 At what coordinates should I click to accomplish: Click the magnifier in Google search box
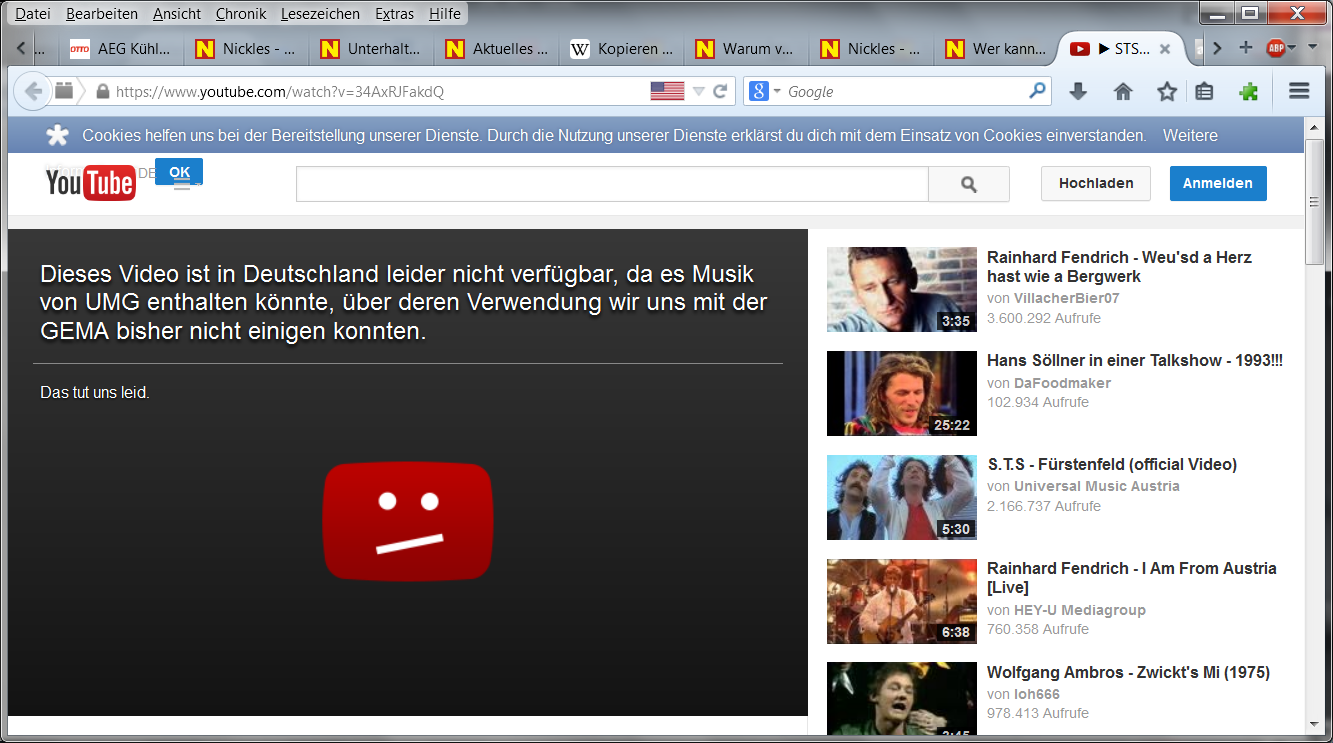tap(1037, 90)
